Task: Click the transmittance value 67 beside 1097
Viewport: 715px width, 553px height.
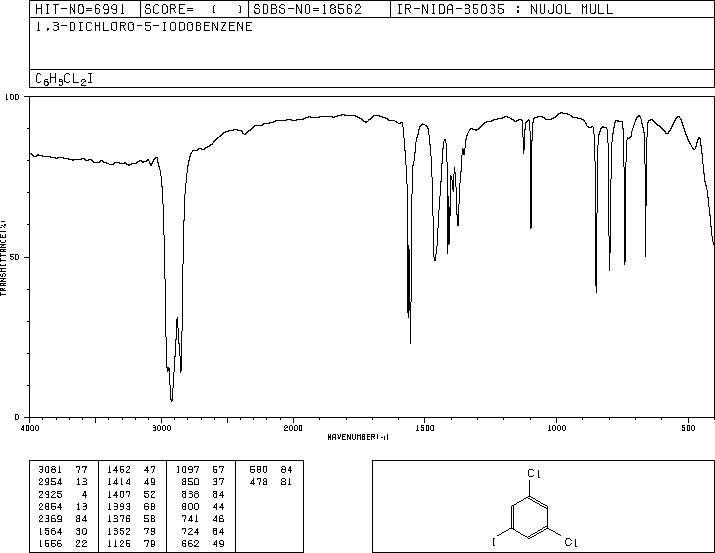Action: tap(218, 470)
